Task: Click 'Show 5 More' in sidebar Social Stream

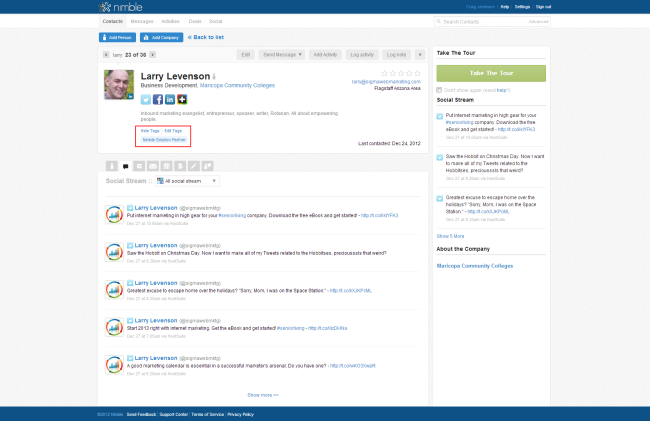Action: click(x=450, y=236)
